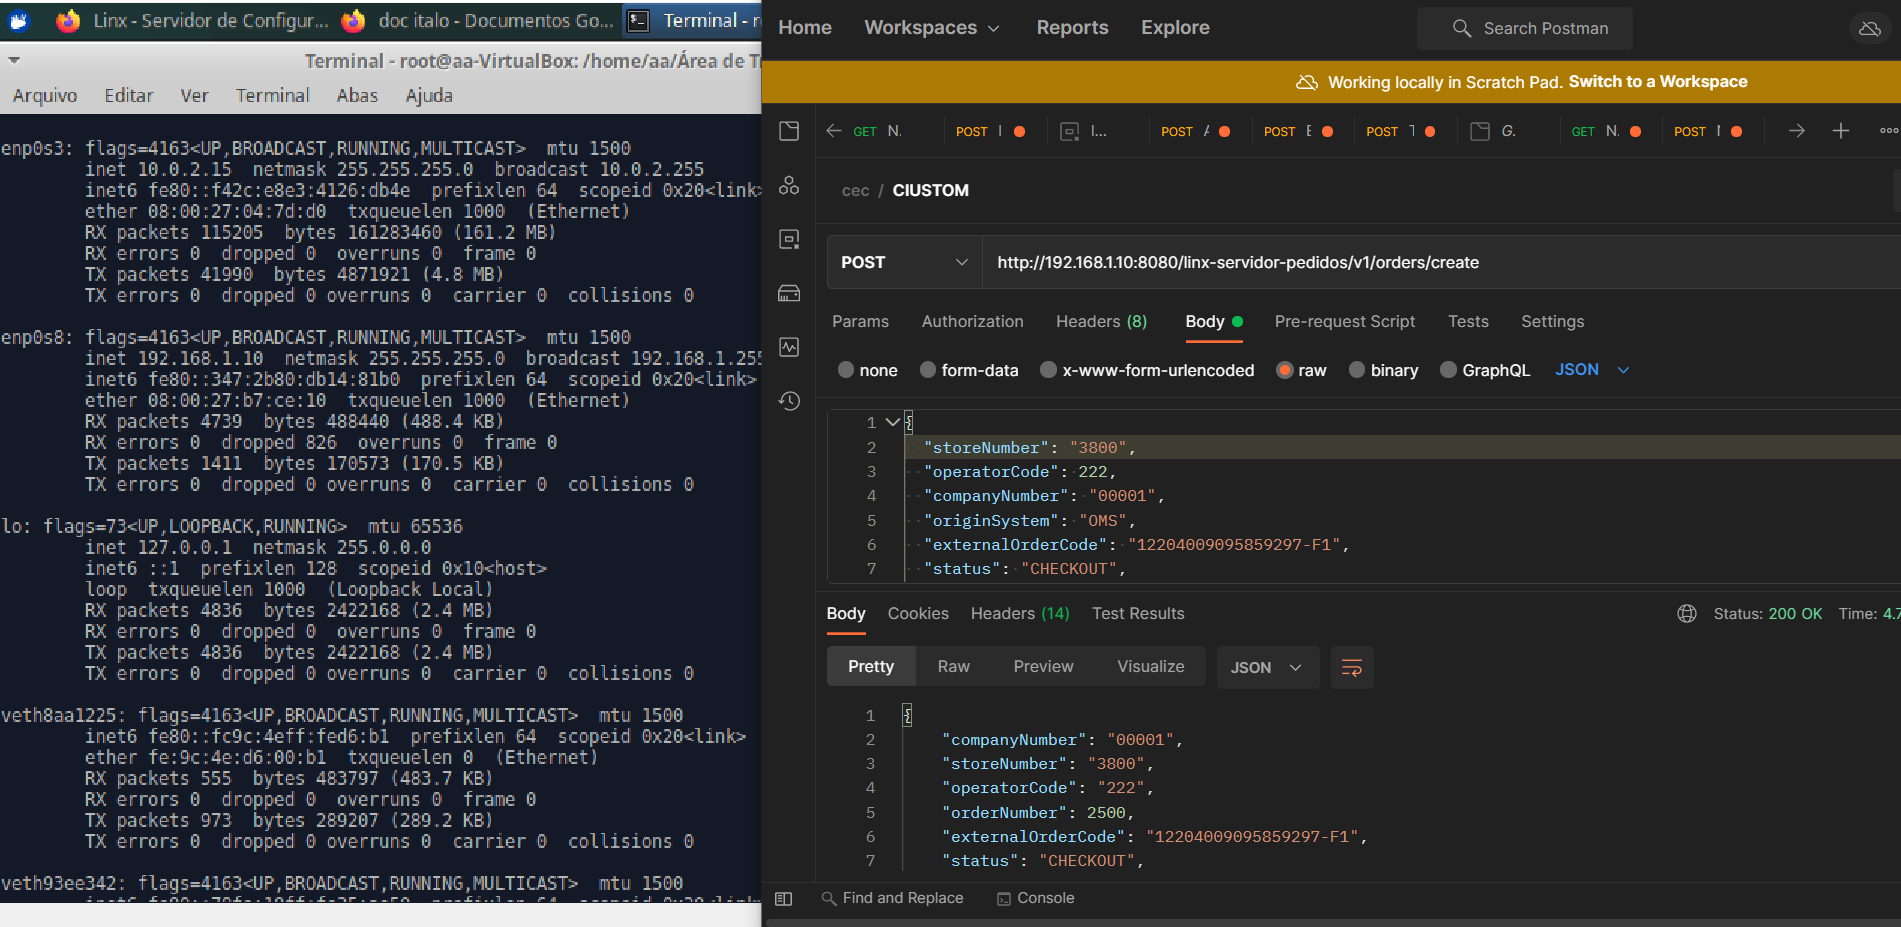This screenshot has width=1901, height=927.
Task: Click the globe network icon near Status
Action: [1686, 614]
